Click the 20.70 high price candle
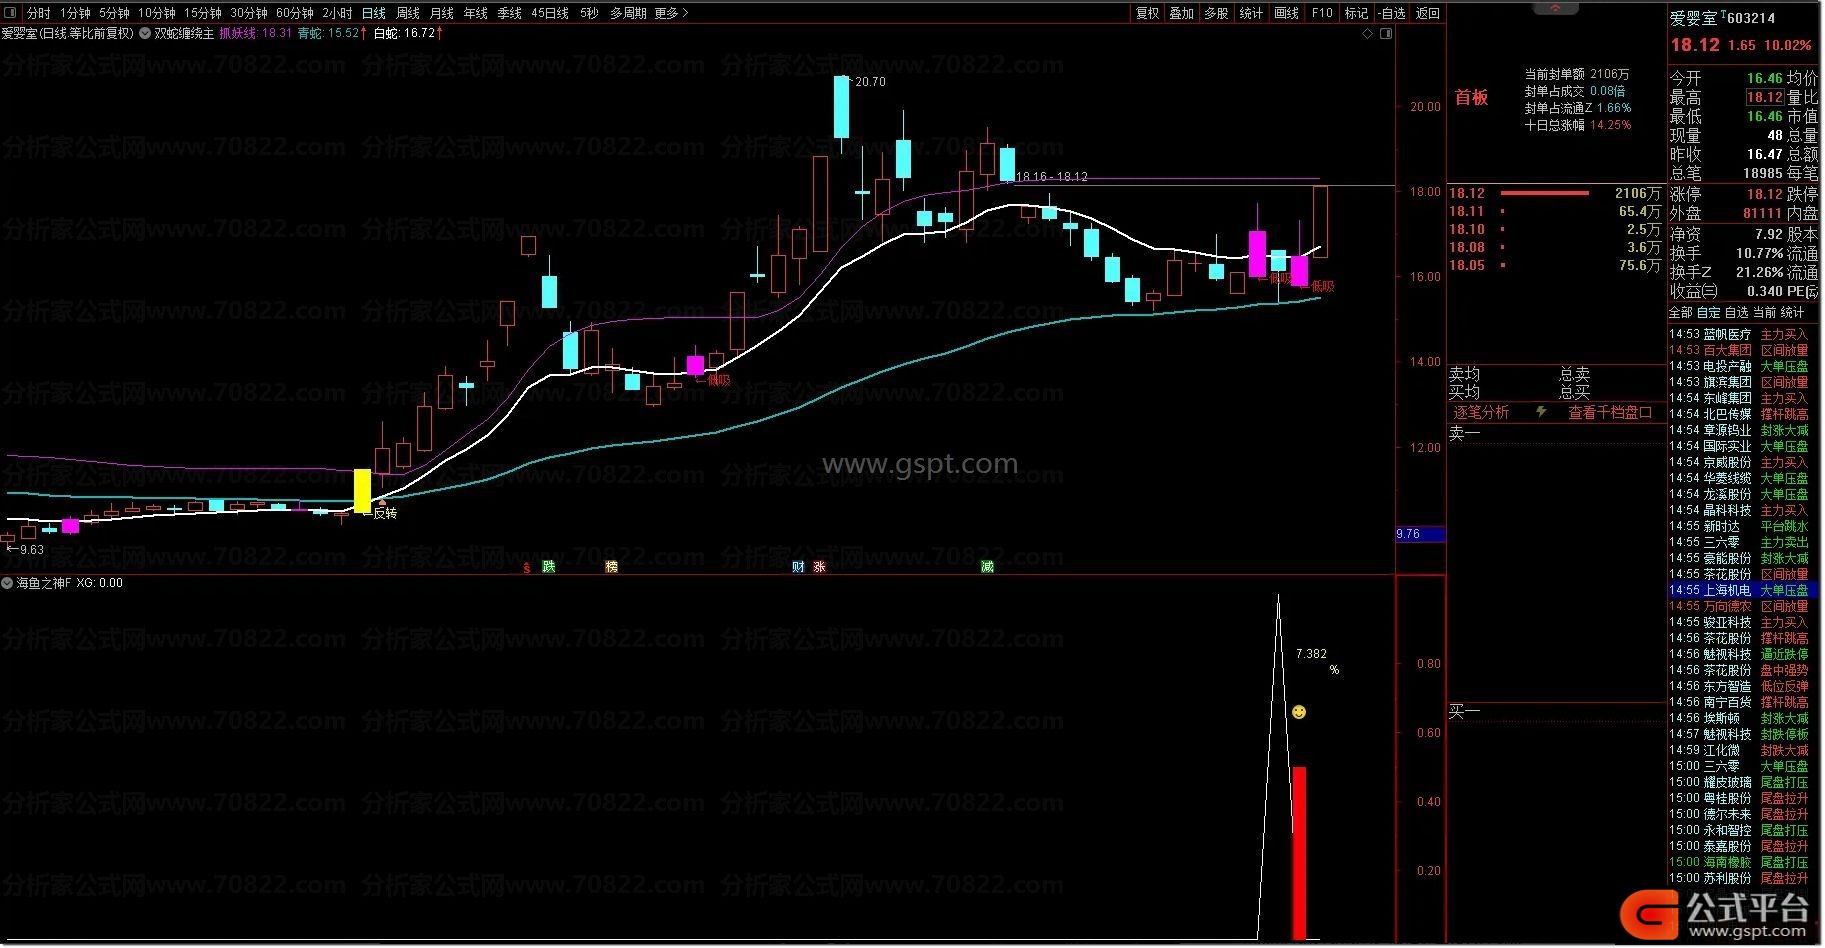 point(842,107)
